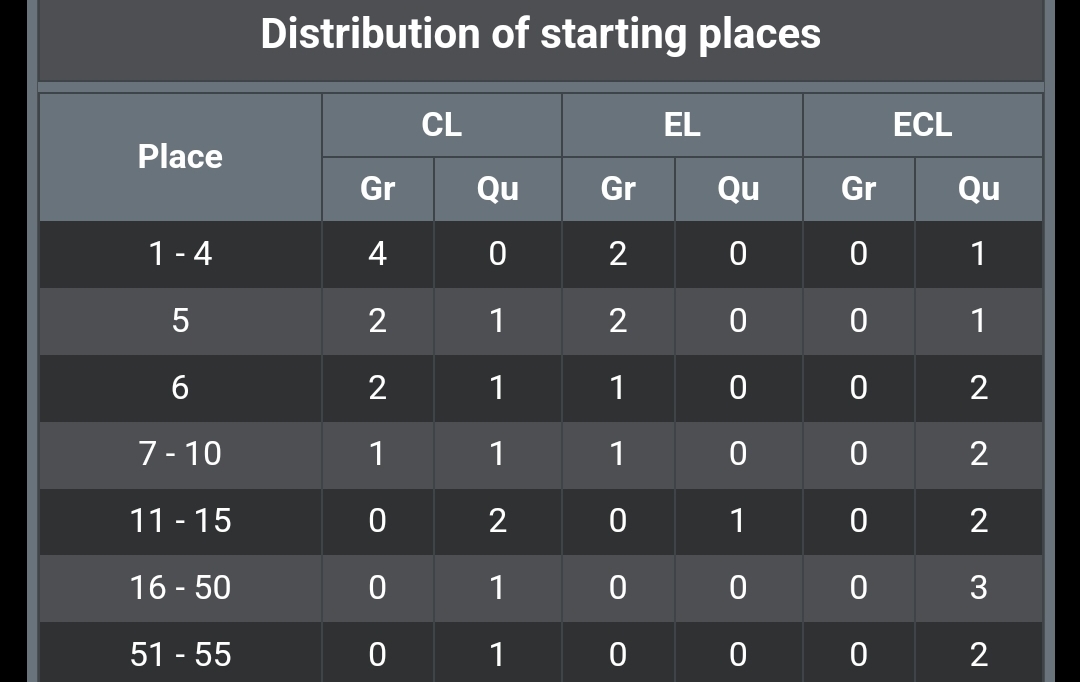Click the '16 - 50' place row label
The image size is (1080, 682).
180,588
